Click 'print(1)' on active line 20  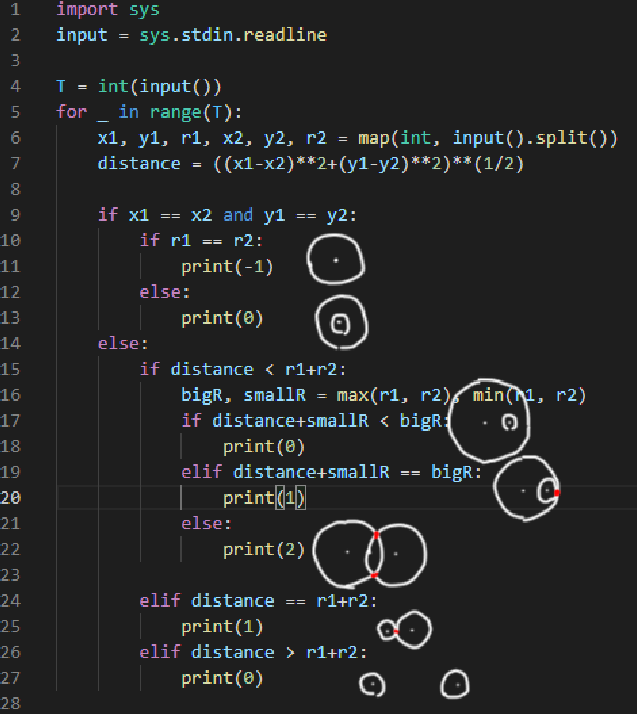pos(264,498)
